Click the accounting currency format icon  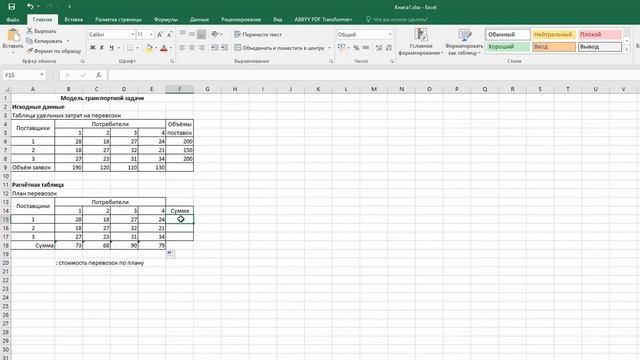(x=341, y=48)
